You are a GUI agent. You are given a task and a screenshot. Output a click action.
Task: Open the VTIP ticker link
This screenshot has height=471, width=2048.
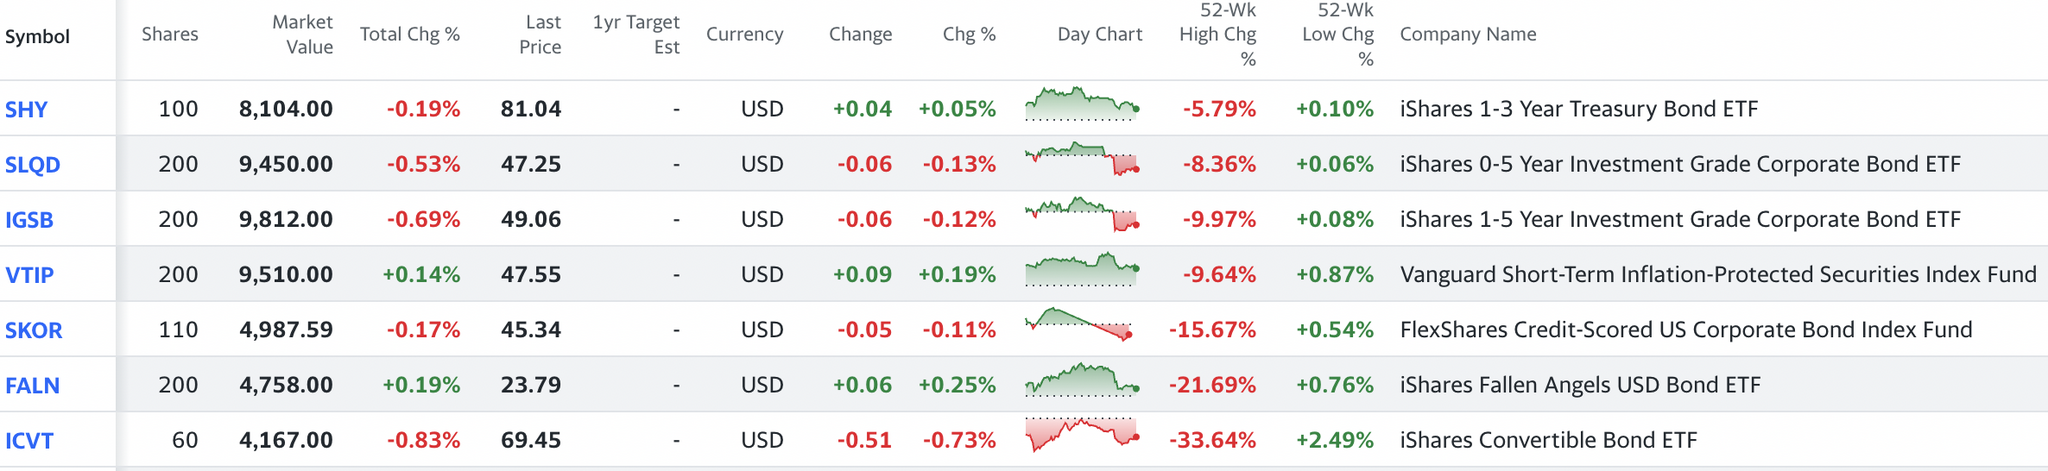(x=30, y=275)
